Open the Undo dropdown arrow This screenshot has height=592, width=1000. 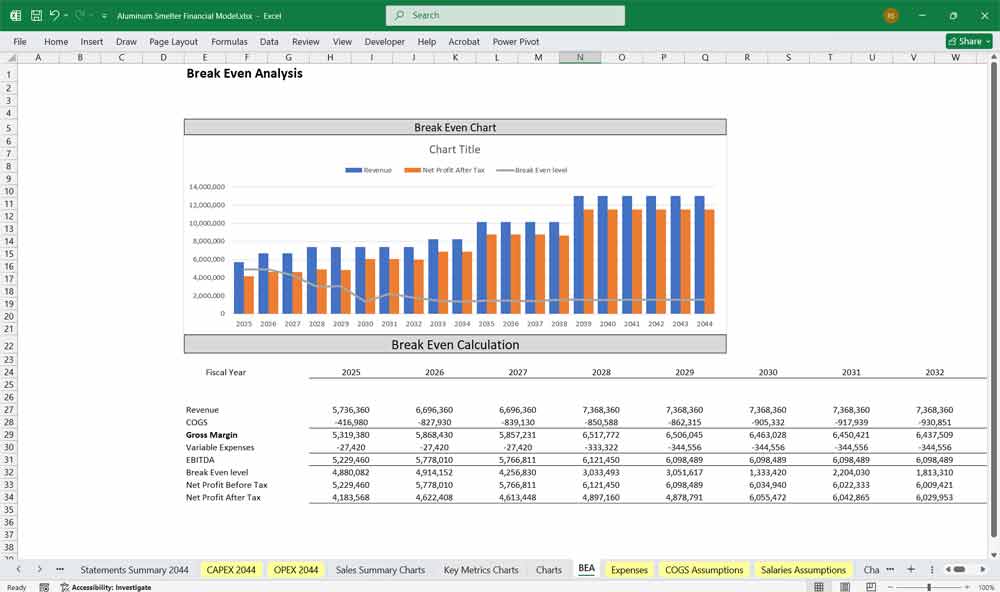(x=64, y=15)
